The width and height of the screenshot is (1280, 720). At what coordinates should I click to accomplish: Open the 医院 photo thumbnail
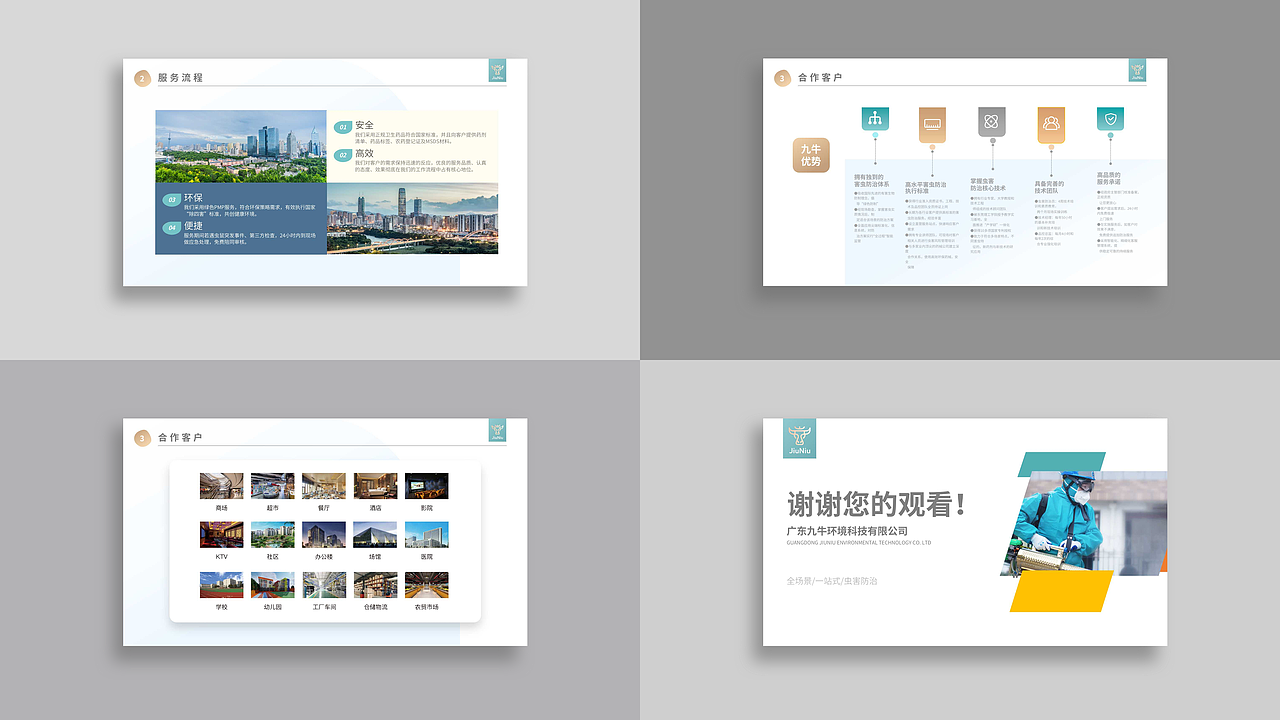click(x=427, y=534)
